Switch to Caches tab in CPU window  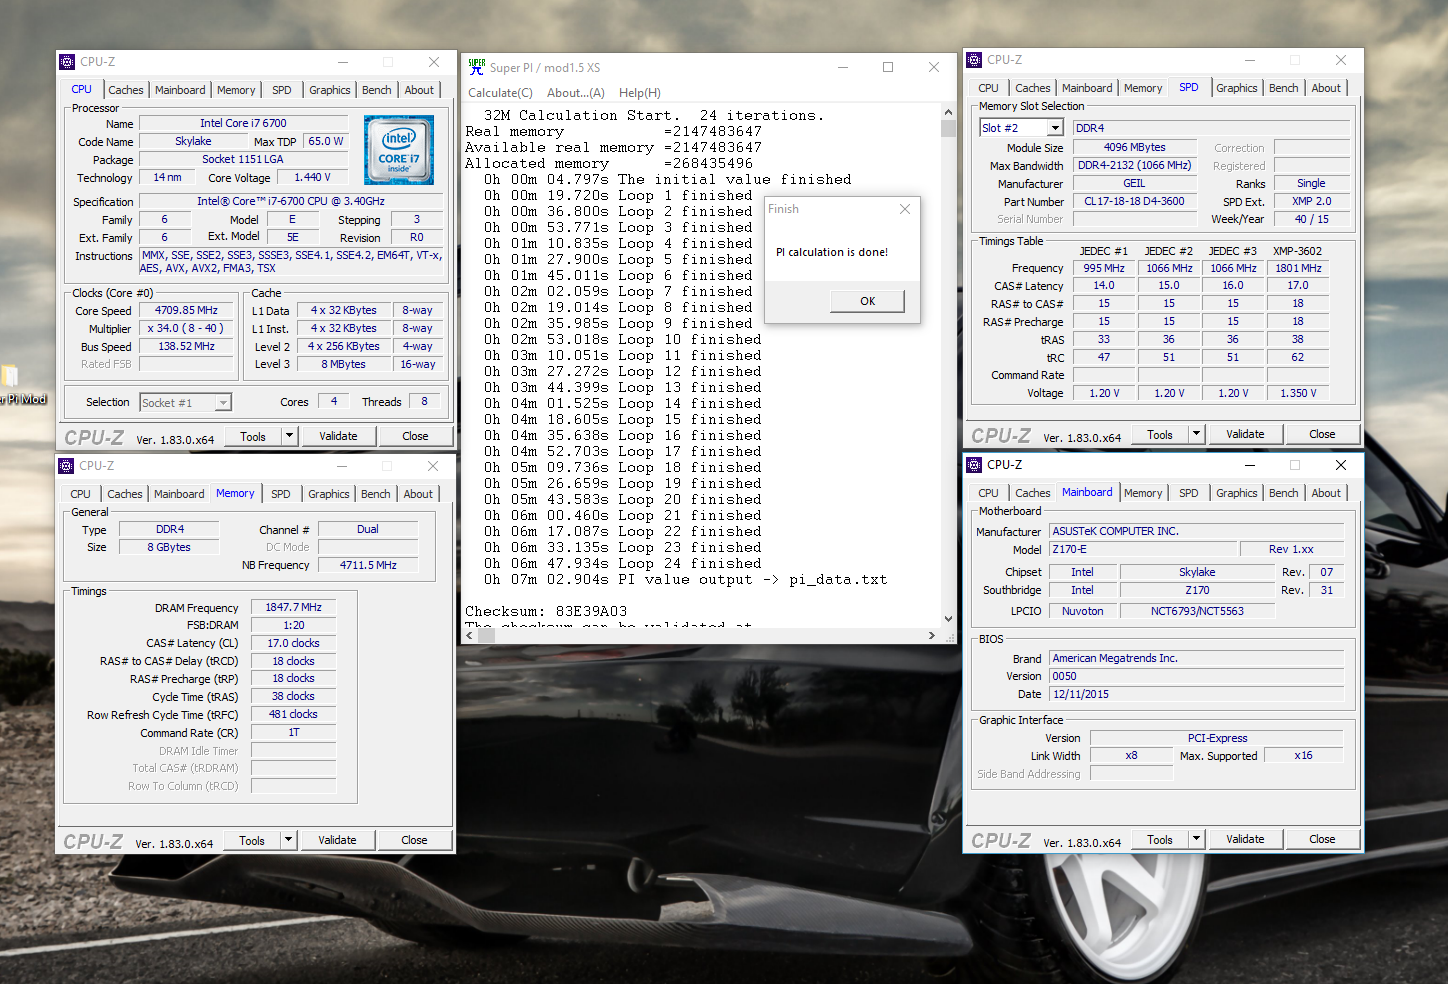[126, 90]
